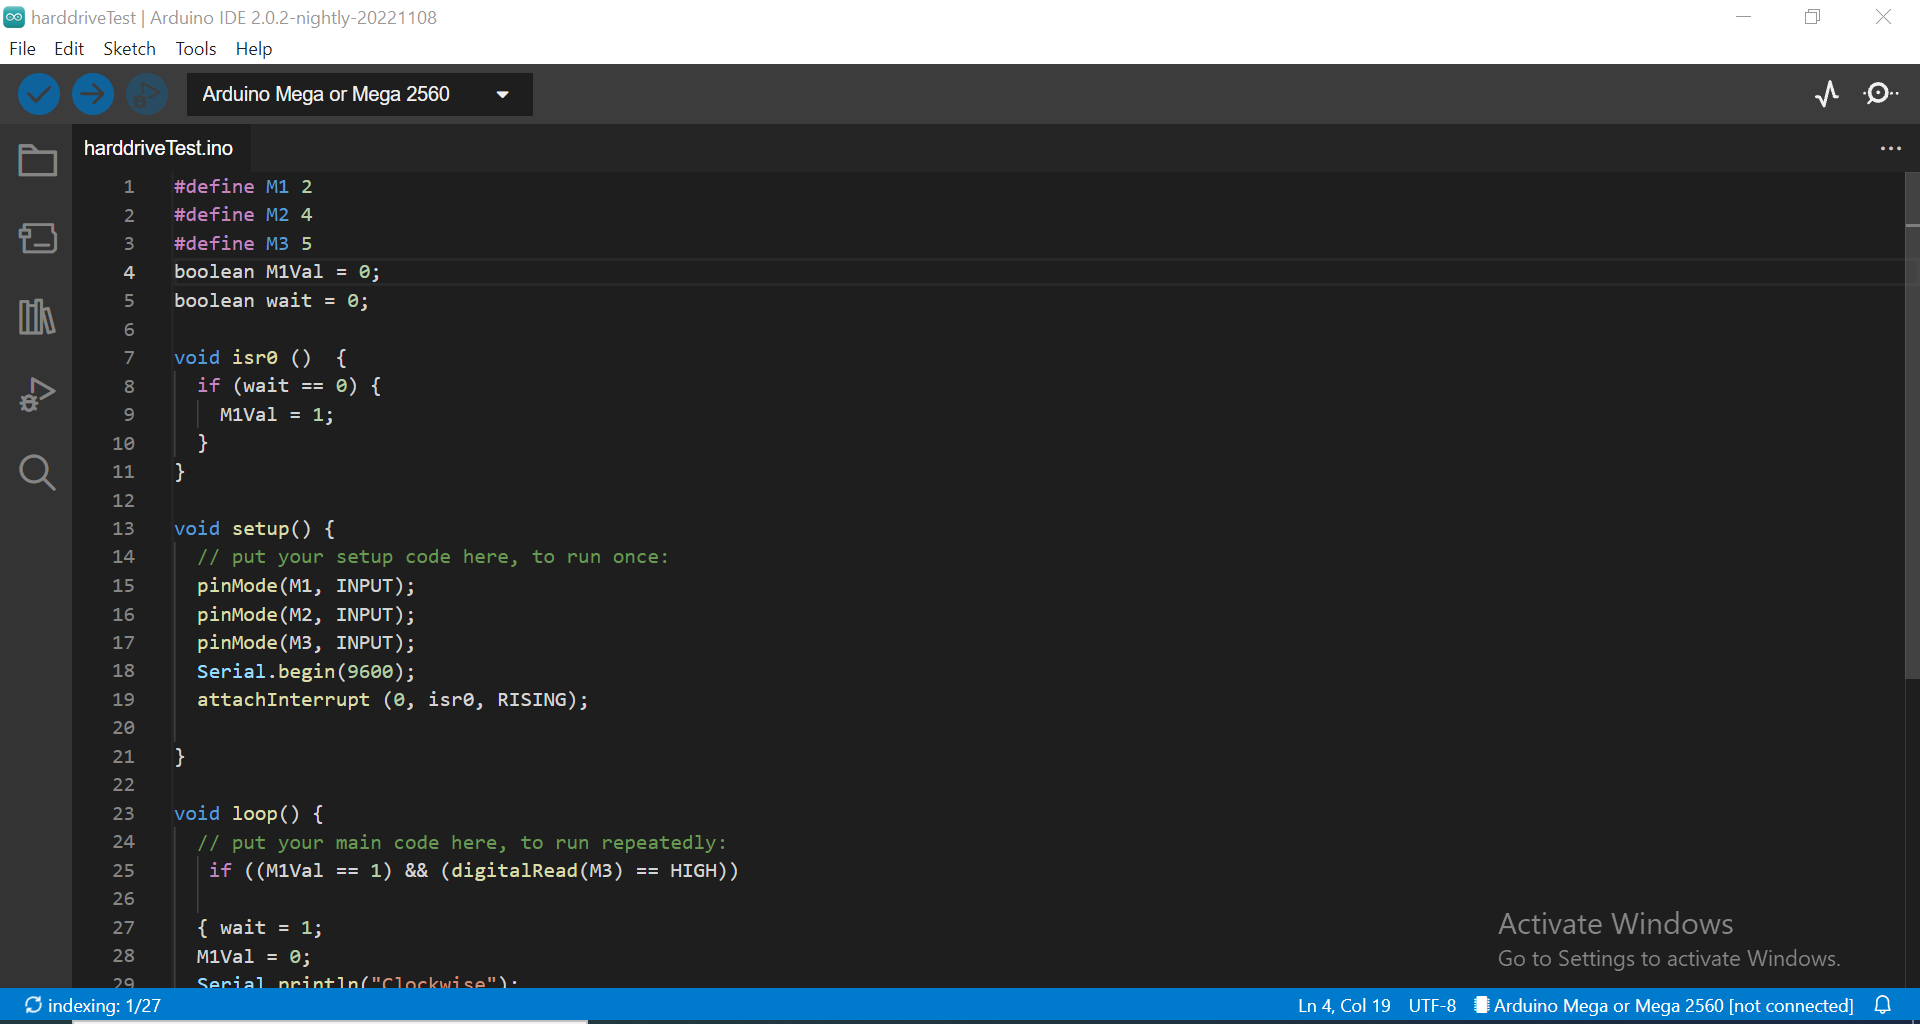This screenshot has width=1920, height=1024.
Task: Click the 'indexing: 1/27' status item
Action: pyautogui.click(x=93, y=1005)
